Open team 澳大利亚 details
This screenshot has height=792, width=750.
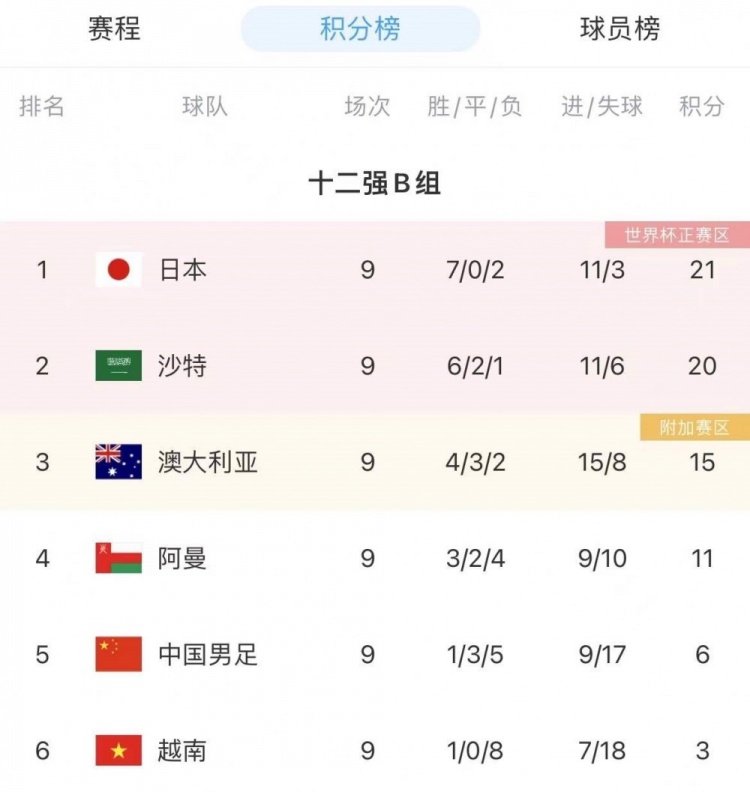coord(208,462)
